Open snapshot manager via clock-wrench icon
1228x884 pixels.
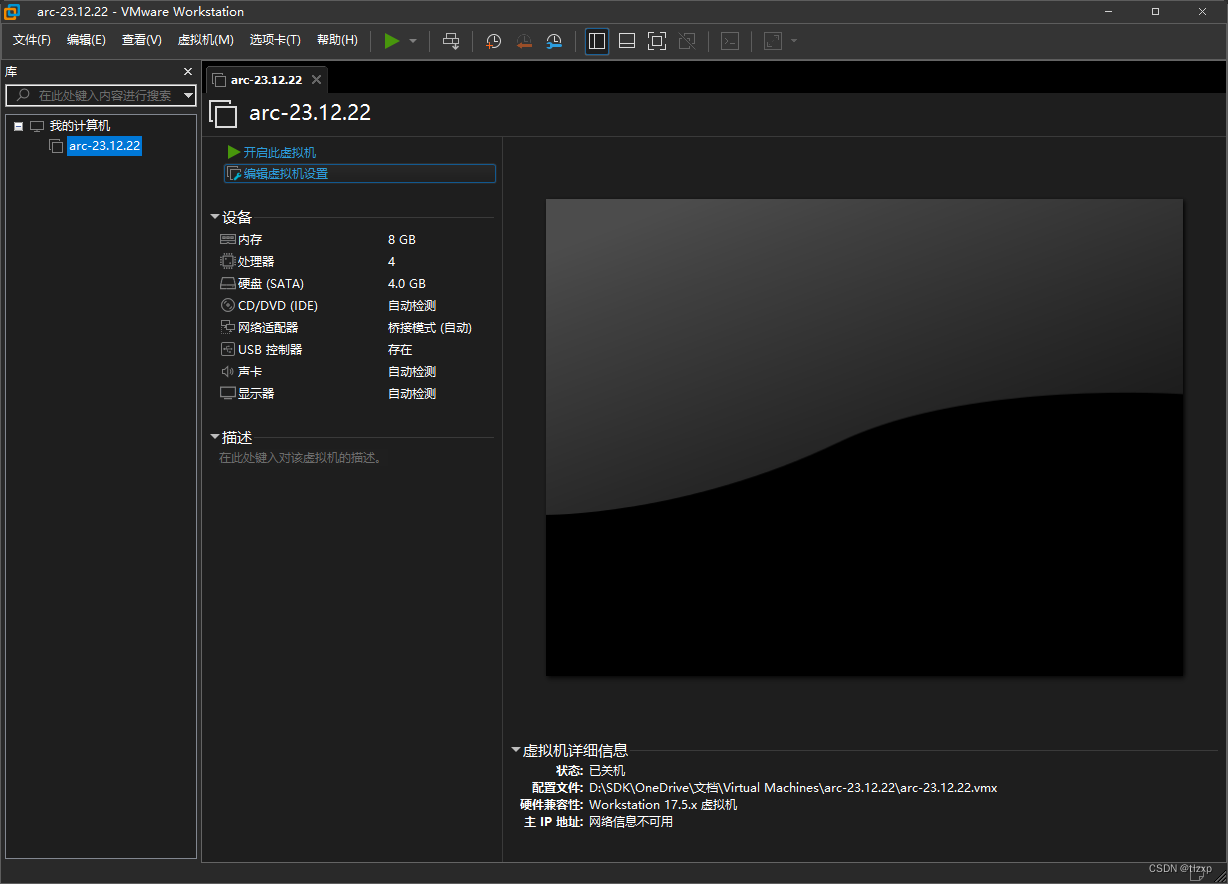coord(554,41)
